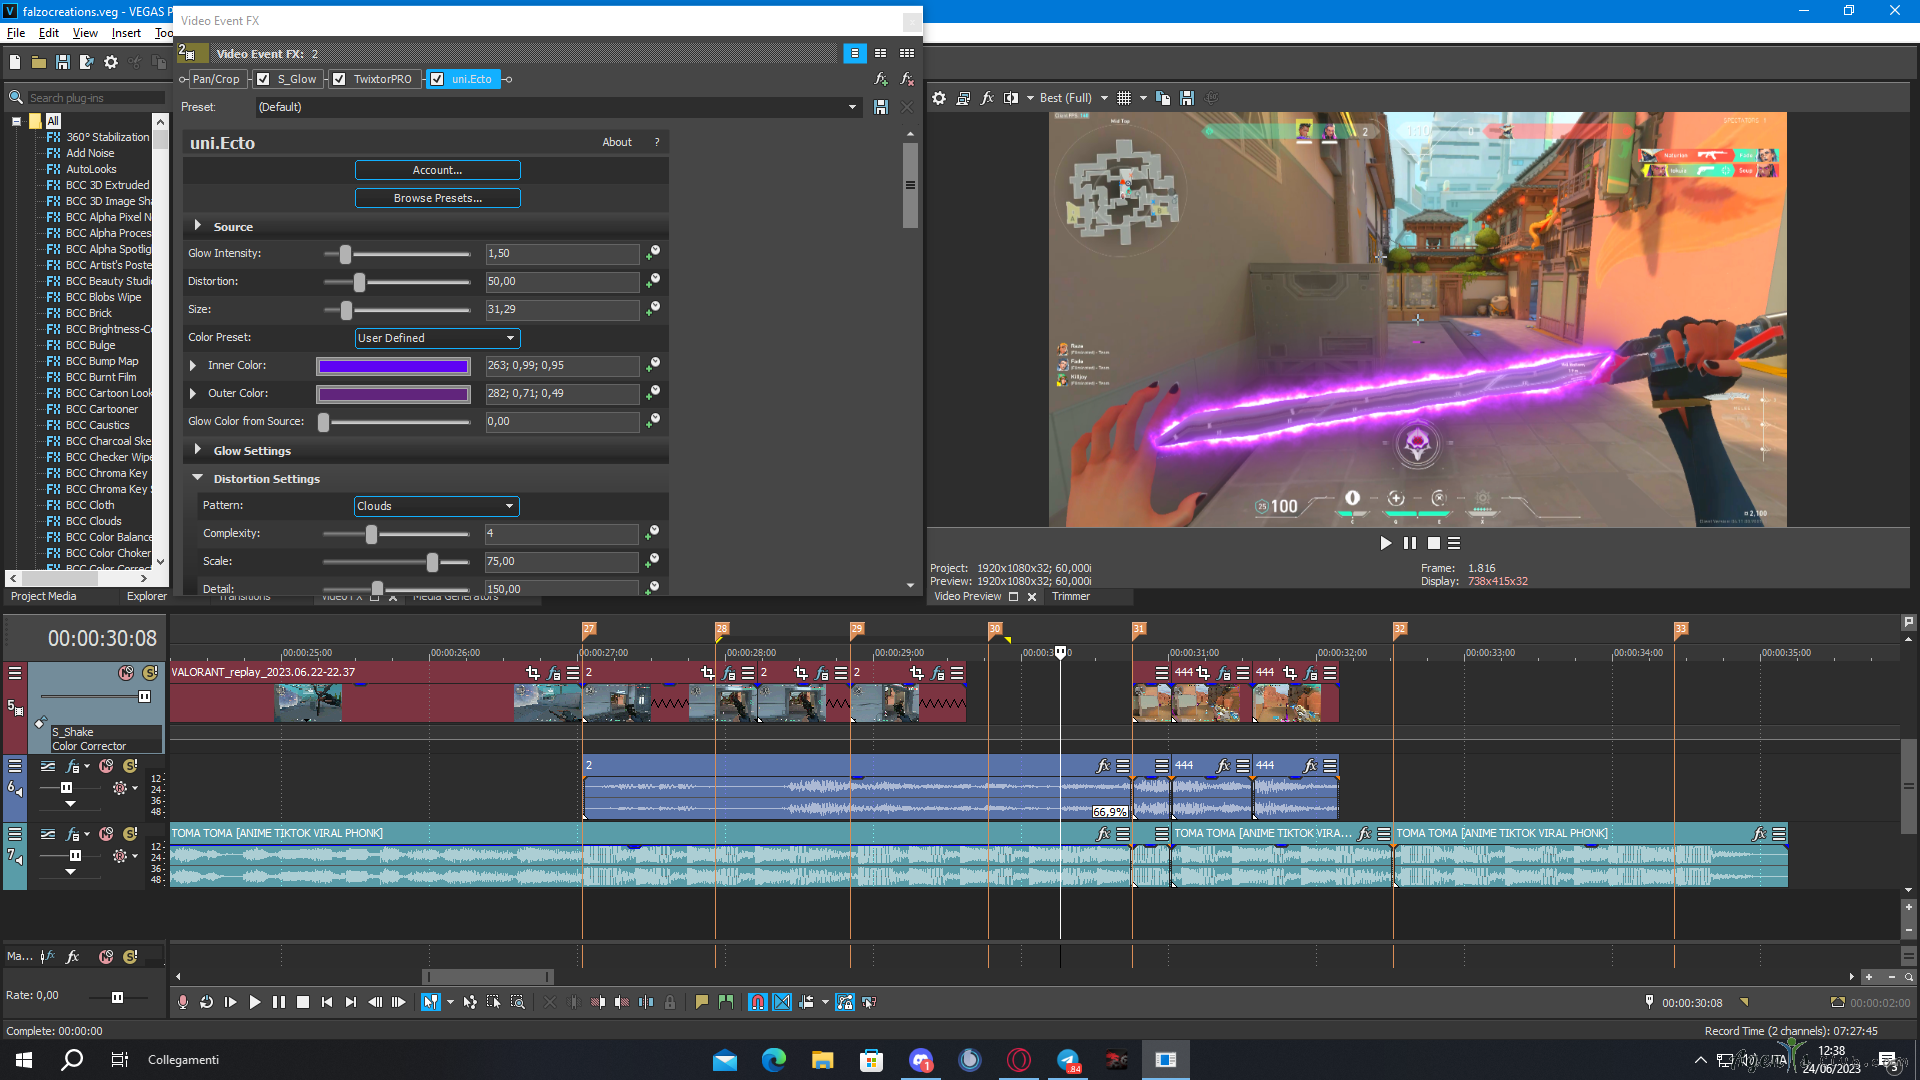
Task: Open the File menu
Action: tap(16, 33)
